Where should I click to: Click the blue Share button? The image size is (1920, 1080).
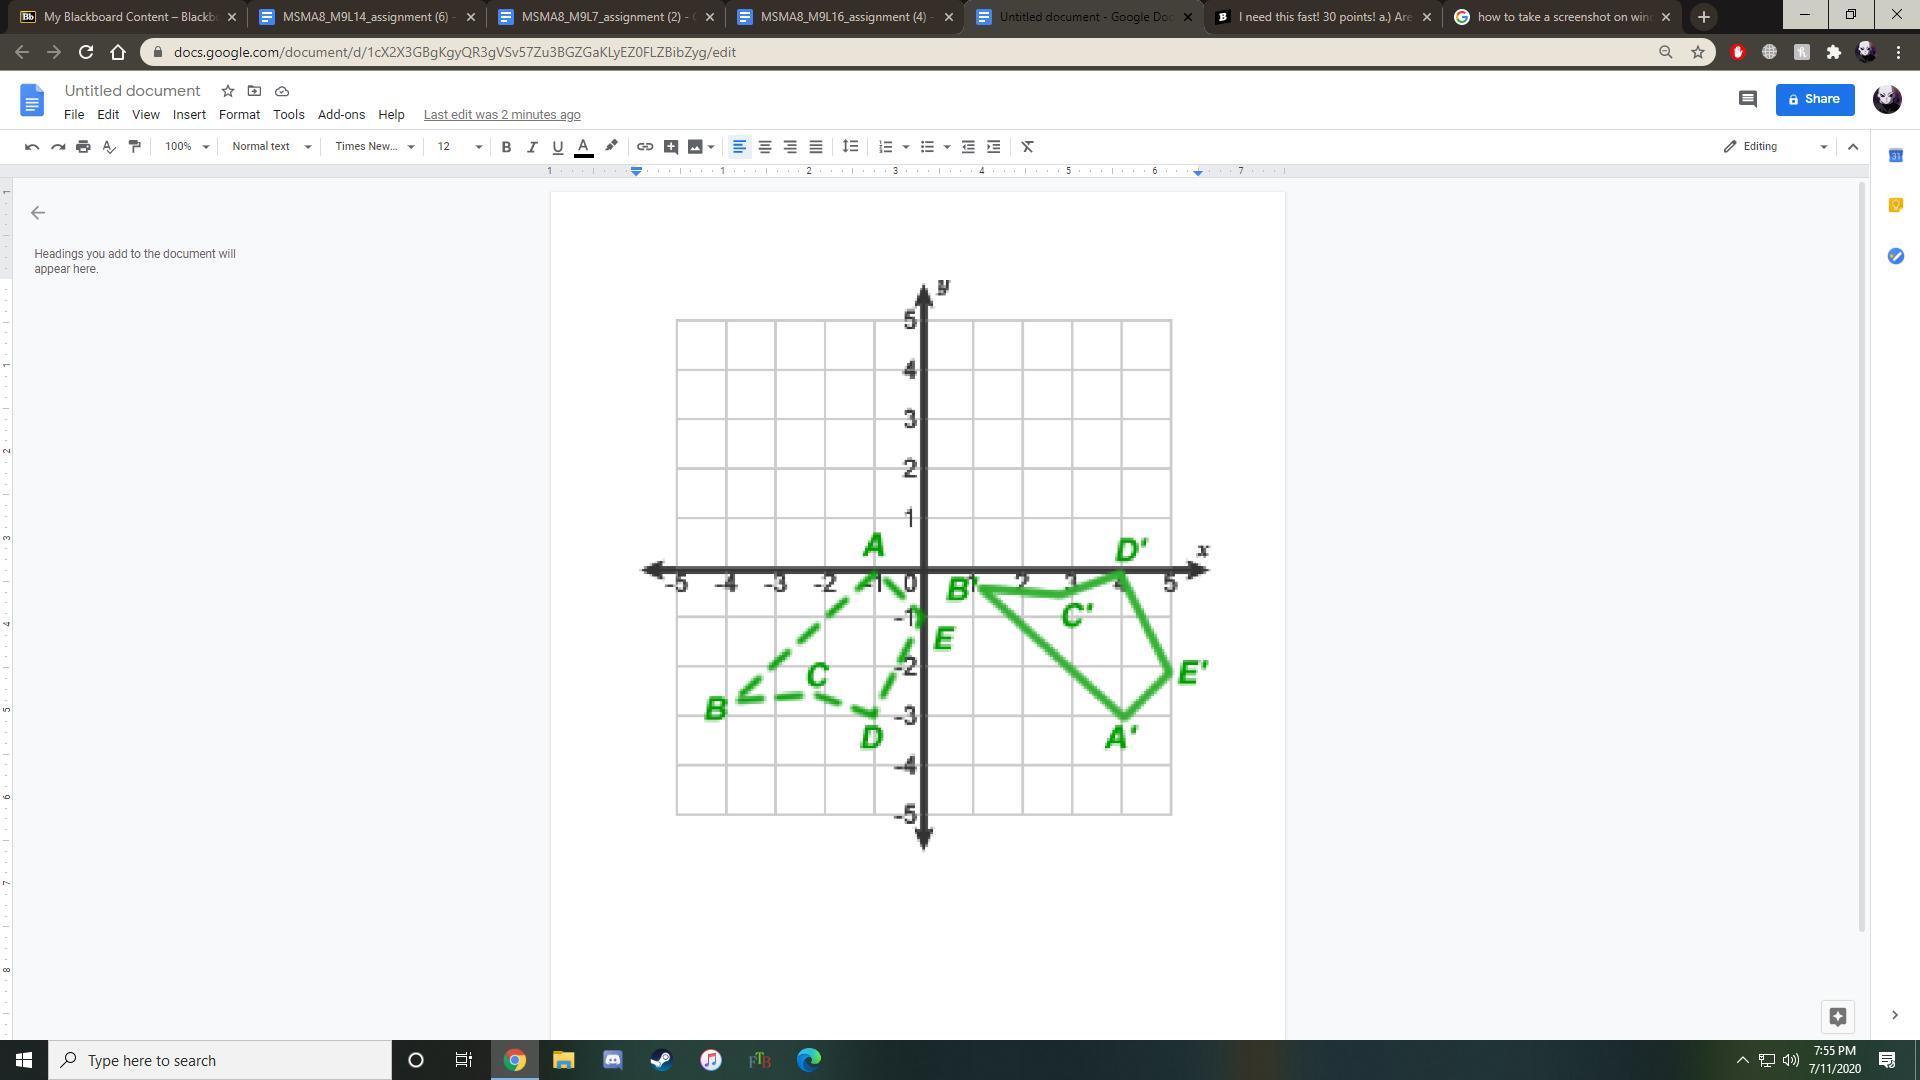[x=1814, y=99]
